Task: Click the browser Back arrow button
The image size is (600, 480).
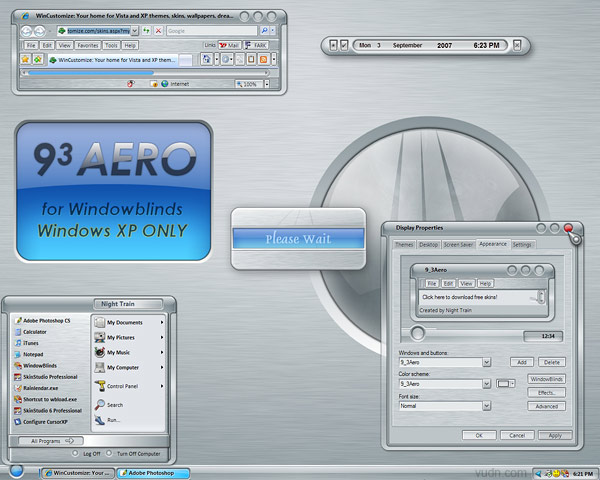Action: 26,31
